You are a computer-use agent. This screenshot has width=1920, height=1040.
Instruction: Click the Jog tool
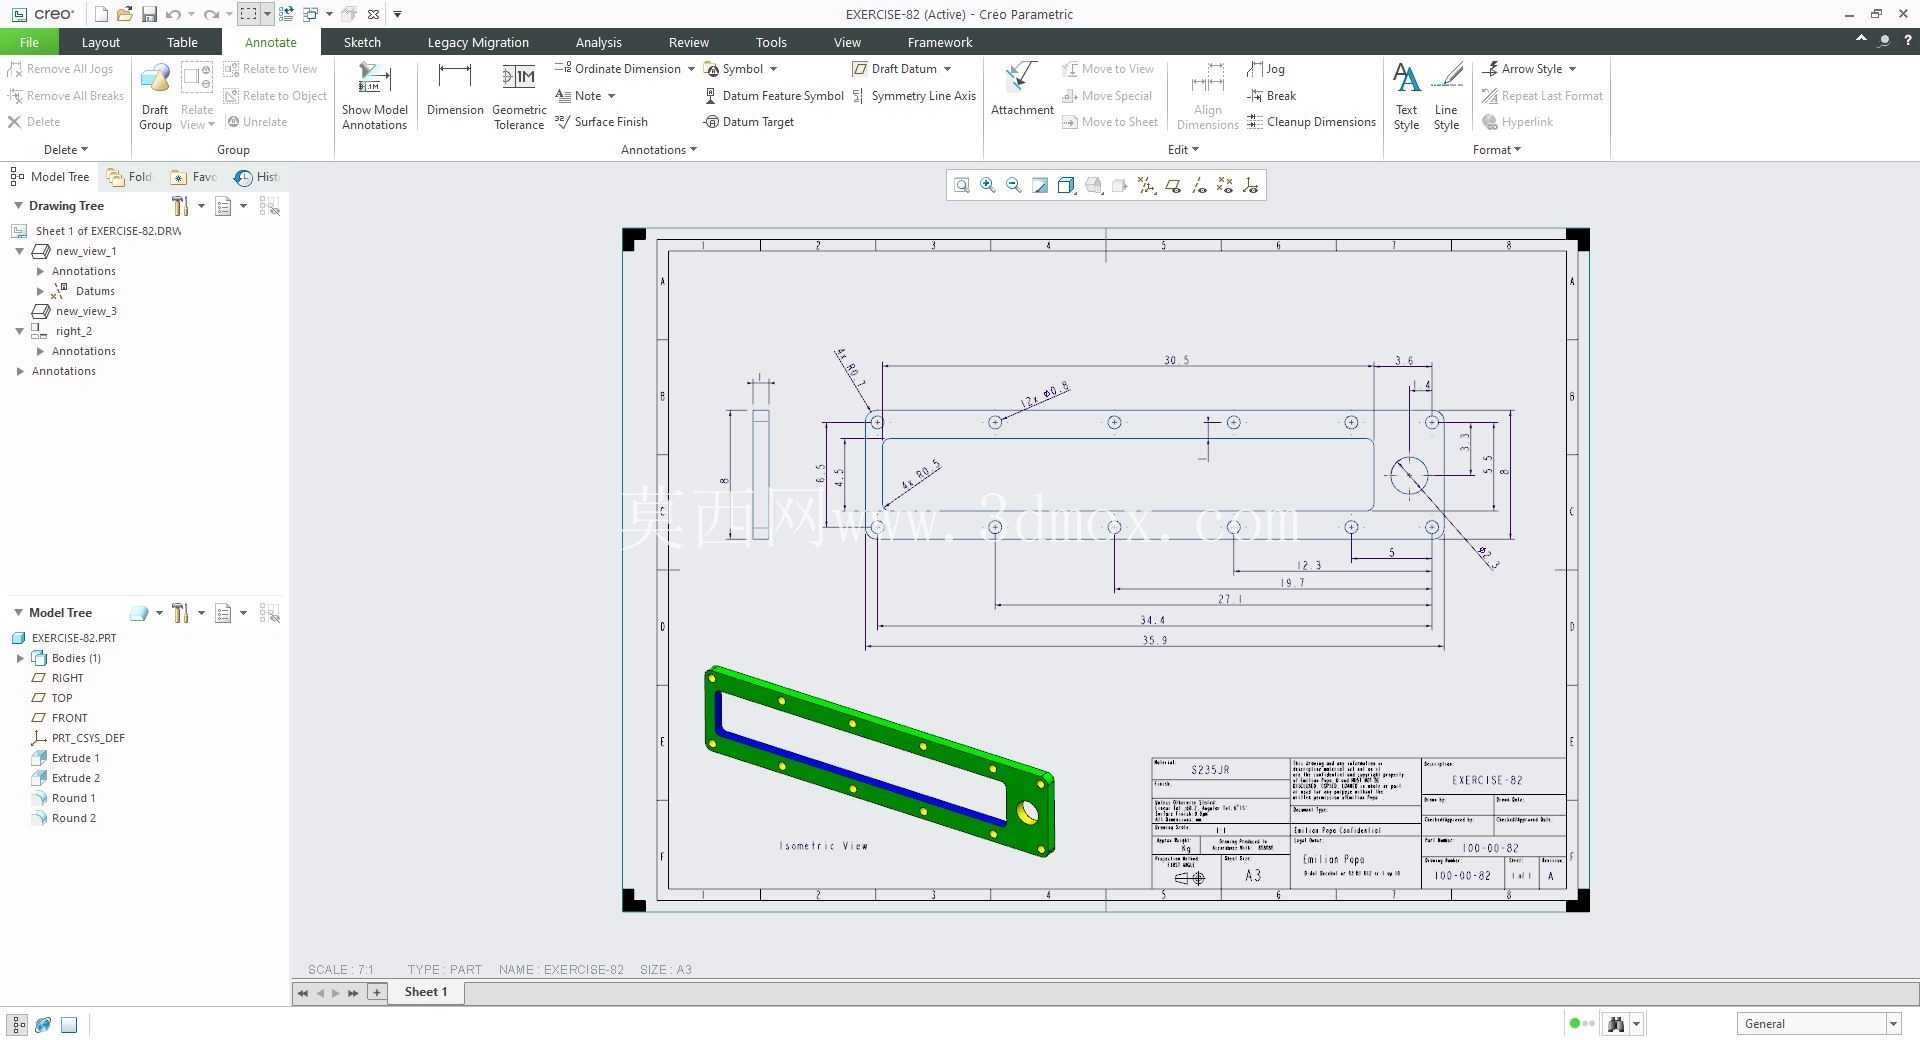click(1266, 69)
